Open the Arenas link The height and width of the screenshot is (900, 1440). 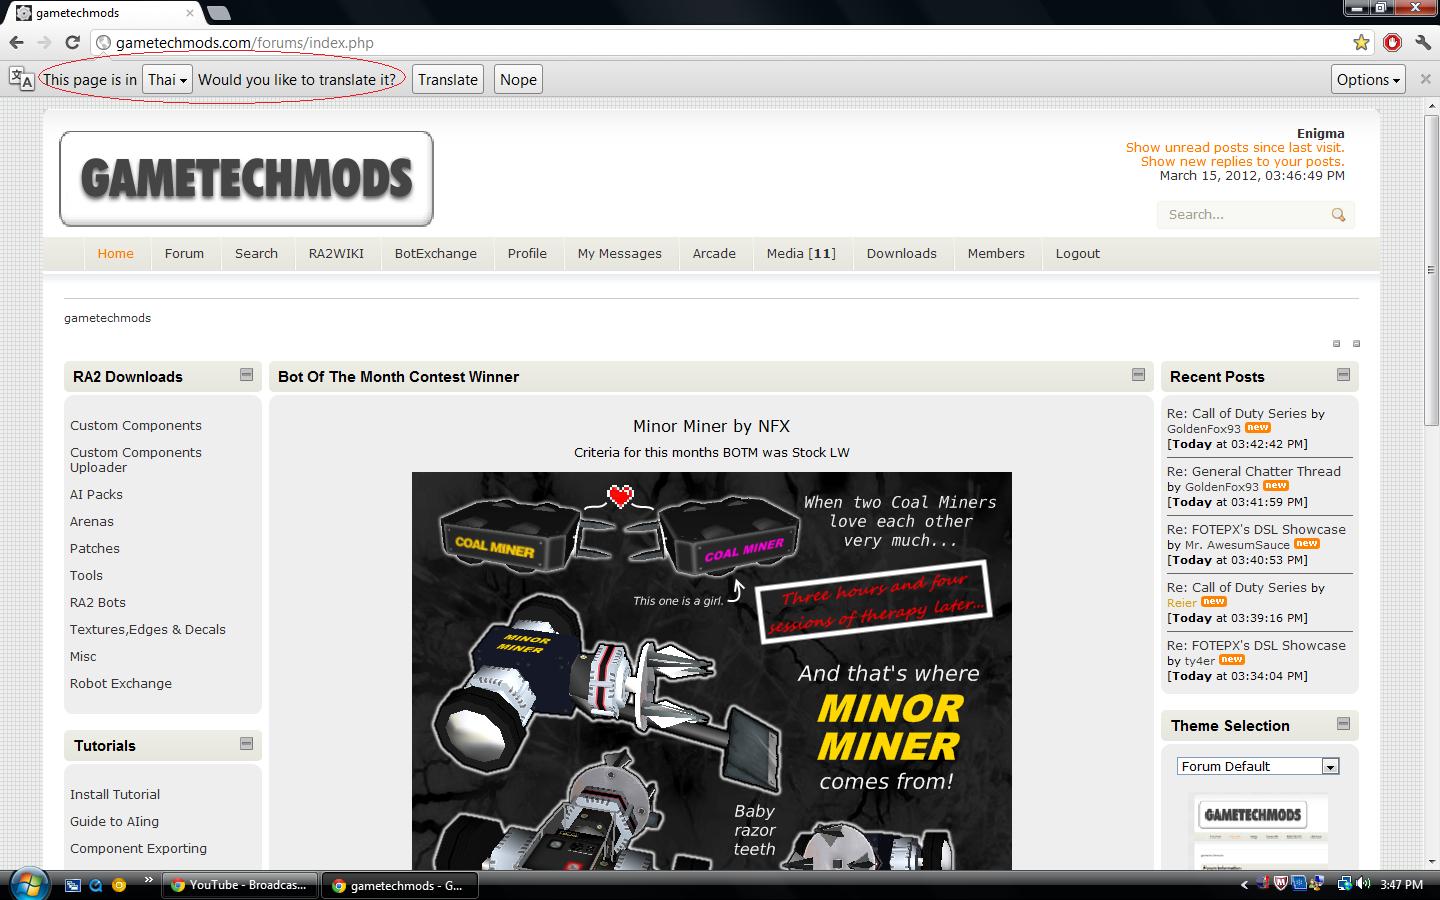pyautogui.click(x=92, y=521)
